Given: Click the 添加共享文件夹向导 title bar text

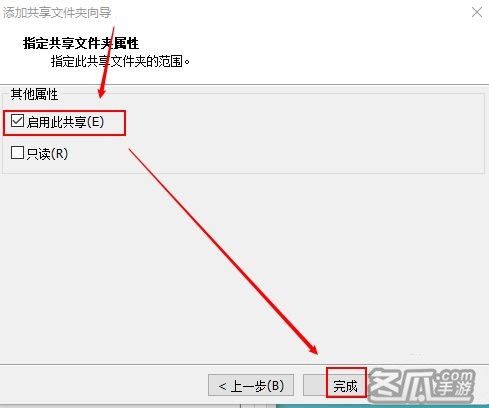Looking at the screenshot, I should [57, 13].
